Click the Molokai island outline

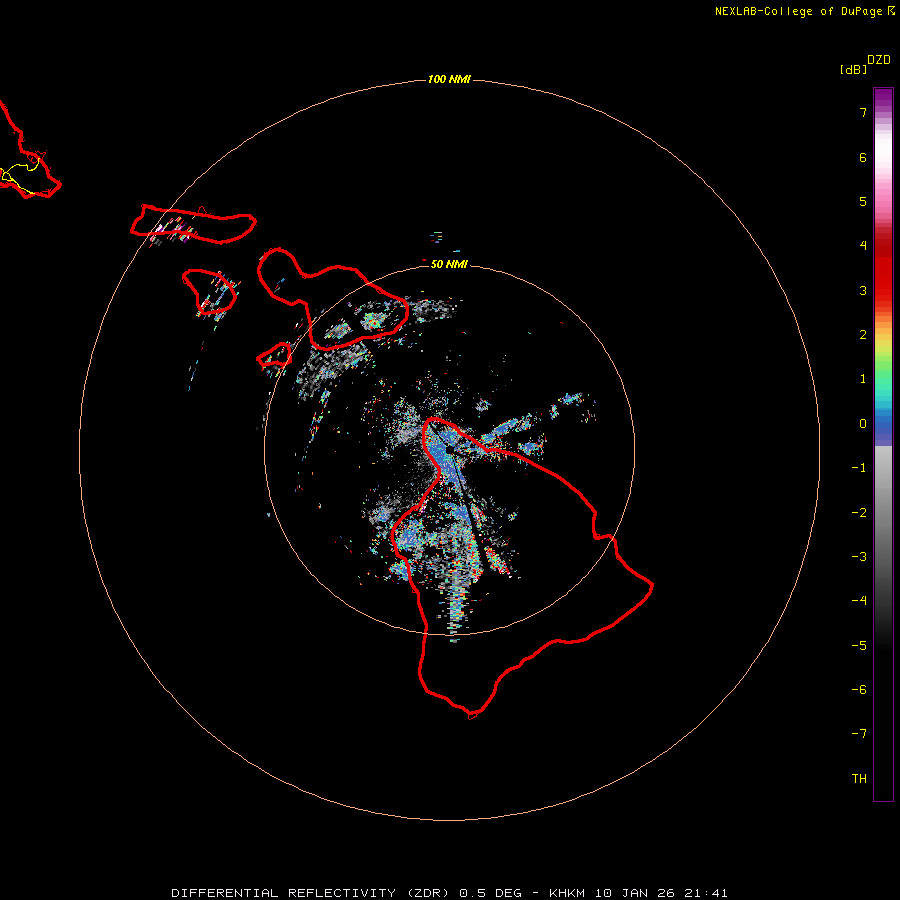193,224
